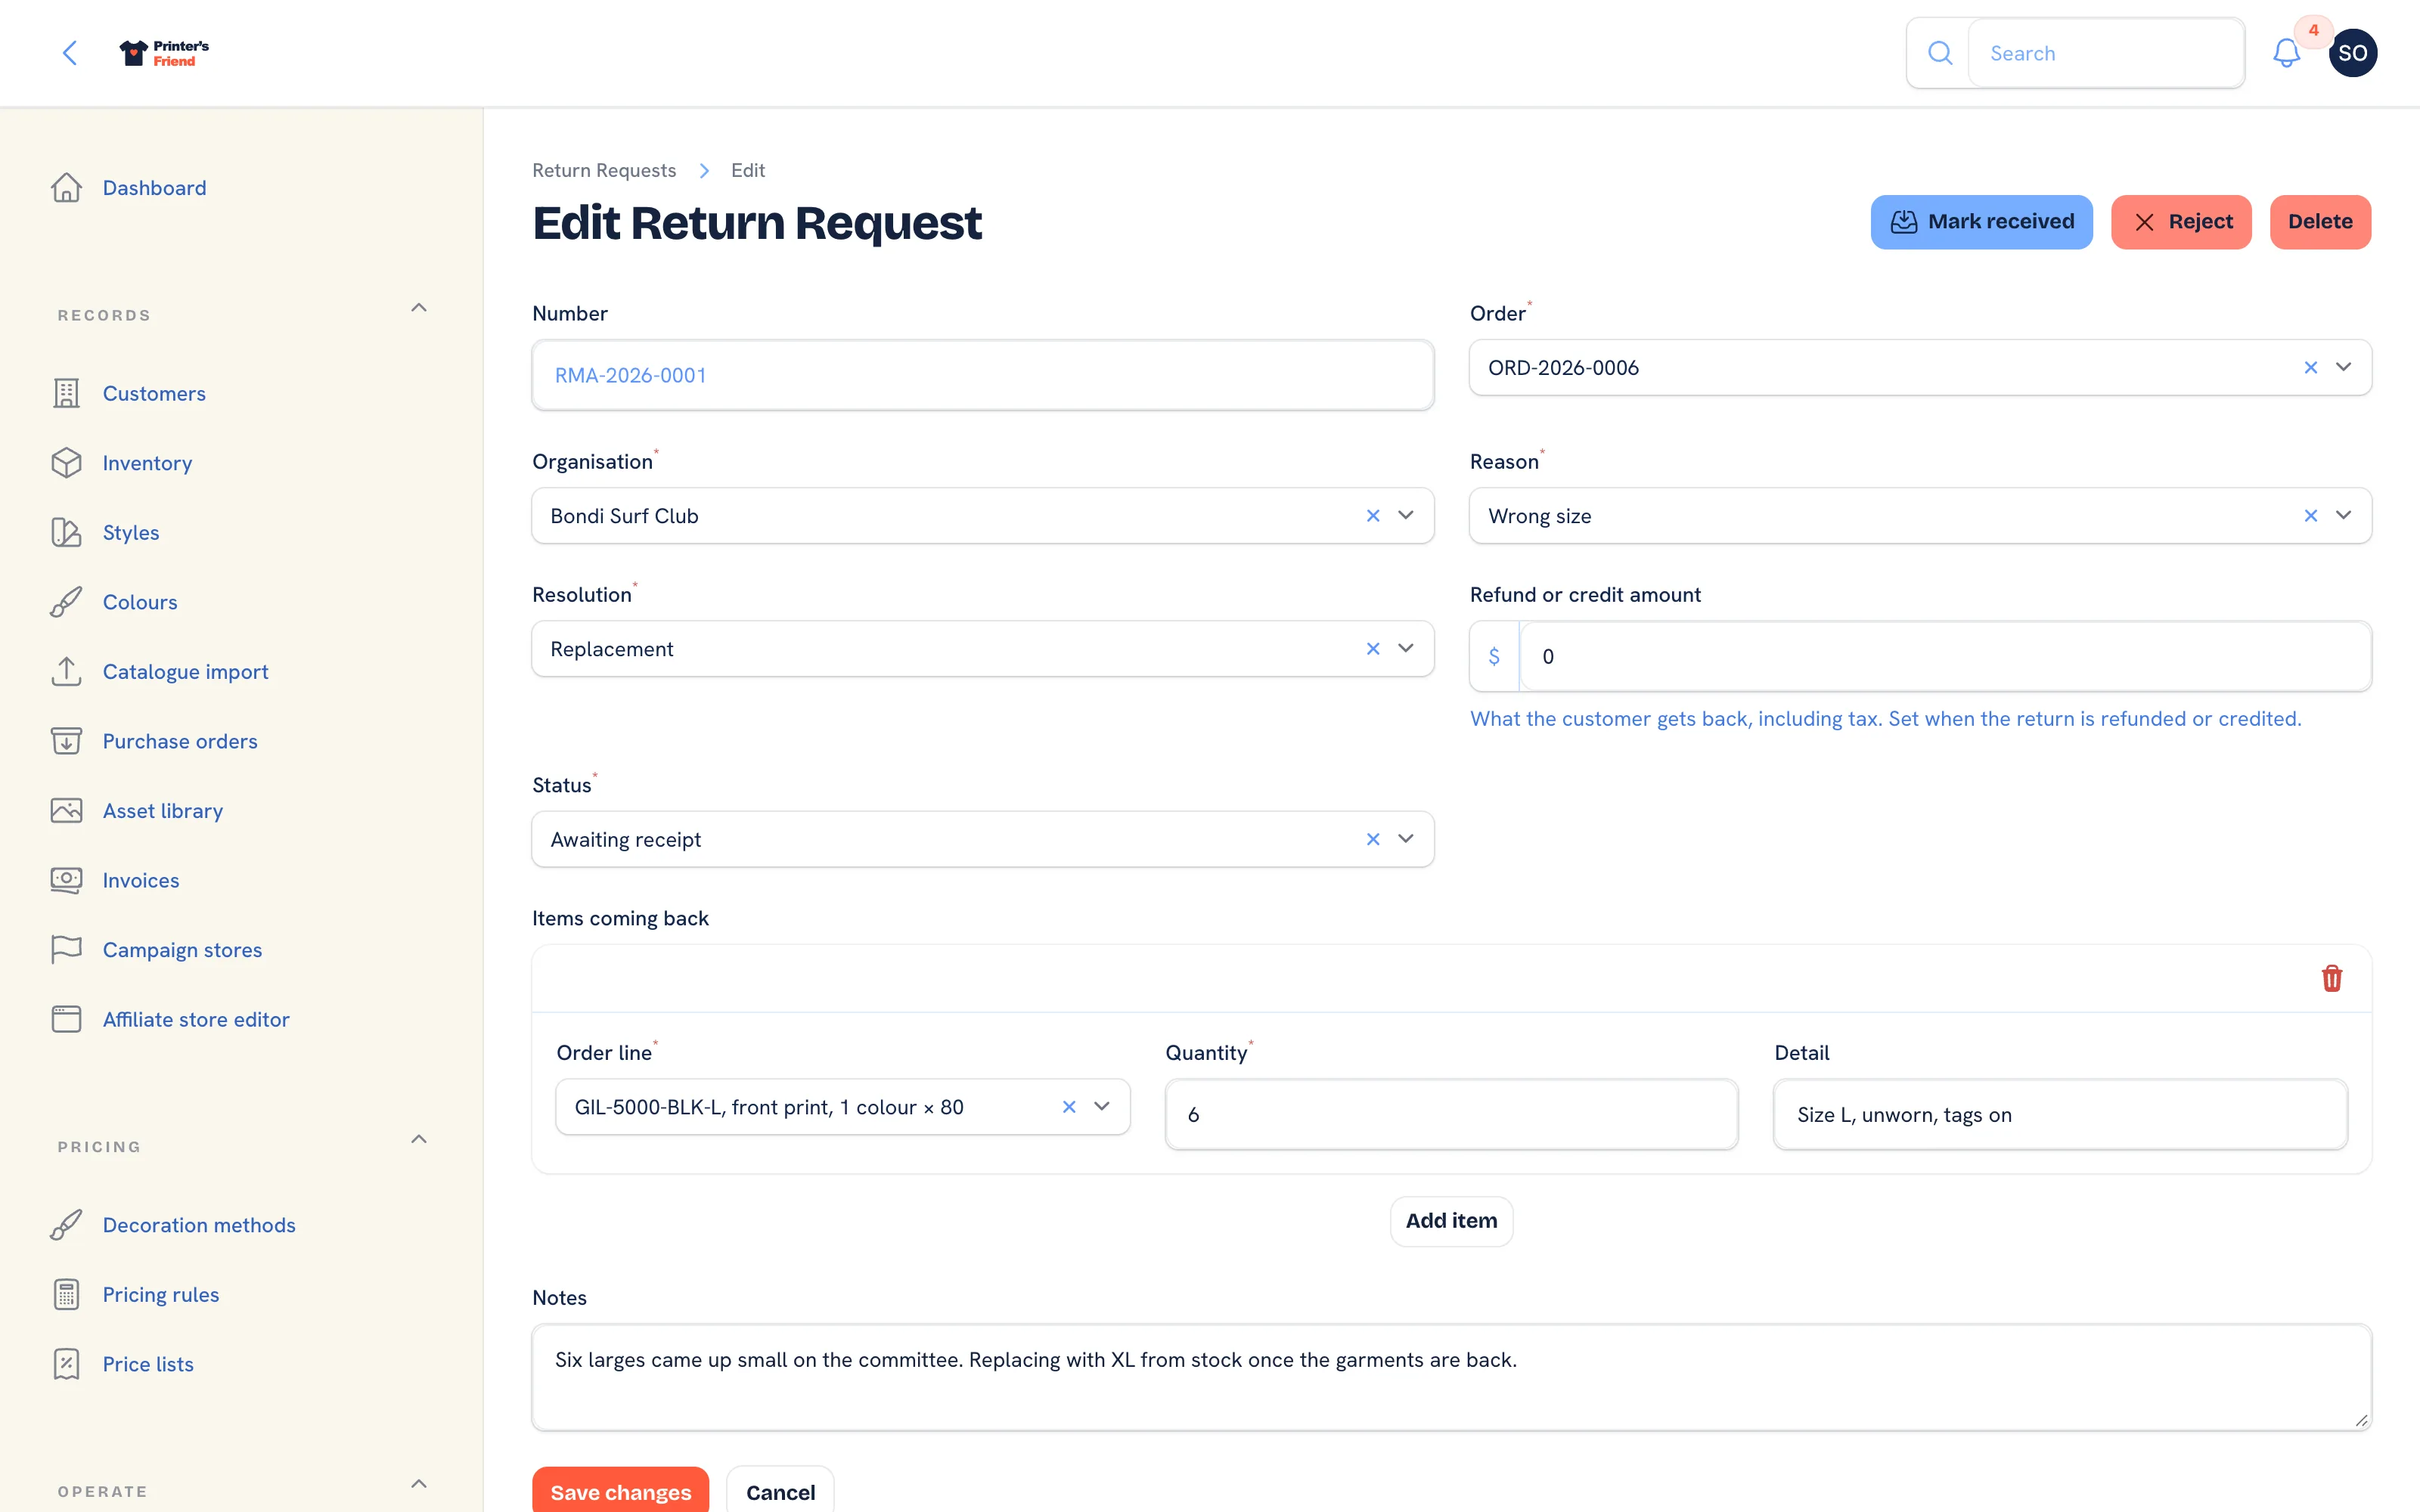Focus the Refund or credit amount field
The width and height of the screenshot is (2420, 1512).
pos(1945,657)
